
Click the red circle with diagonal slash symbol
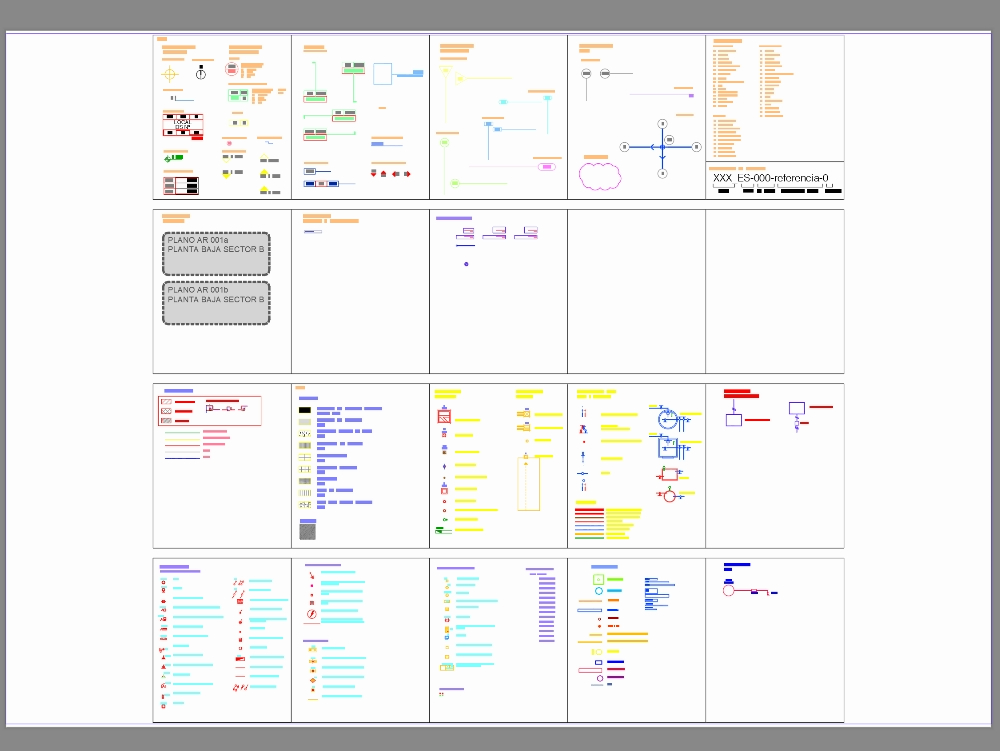pyautogui.click(x=311, y=614)
